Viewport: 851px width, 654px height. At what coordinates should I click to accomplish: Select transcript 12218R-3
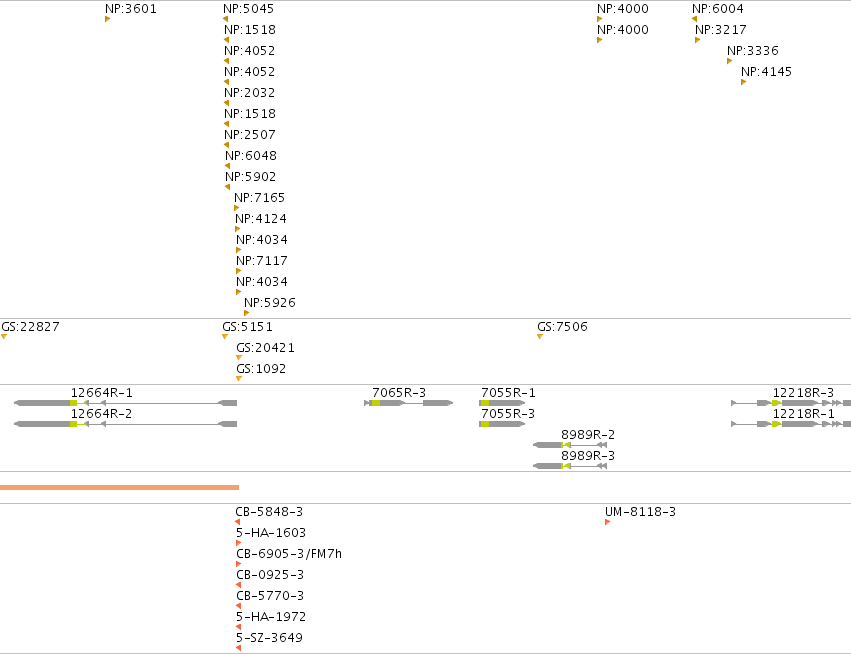[x=791, y=403]
